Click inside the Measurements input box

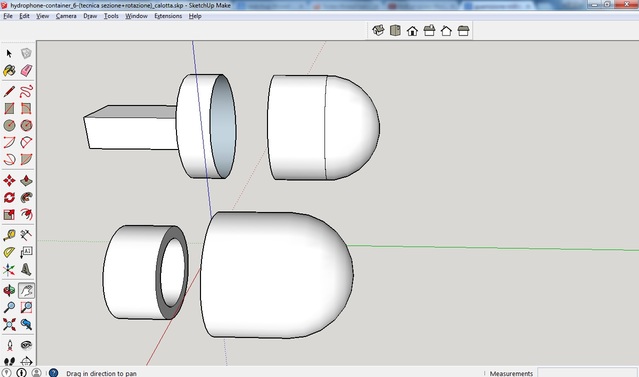(x=587, y=373)
